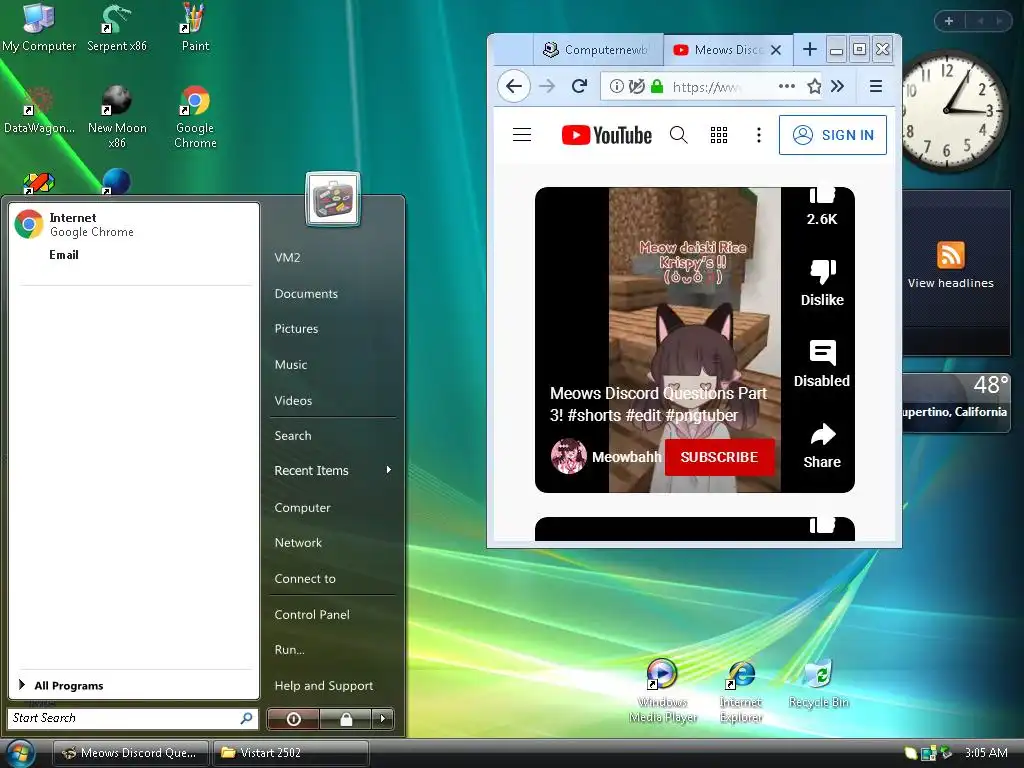Click the Start Search box
The image size is (1024, 768).
[133, 718]
